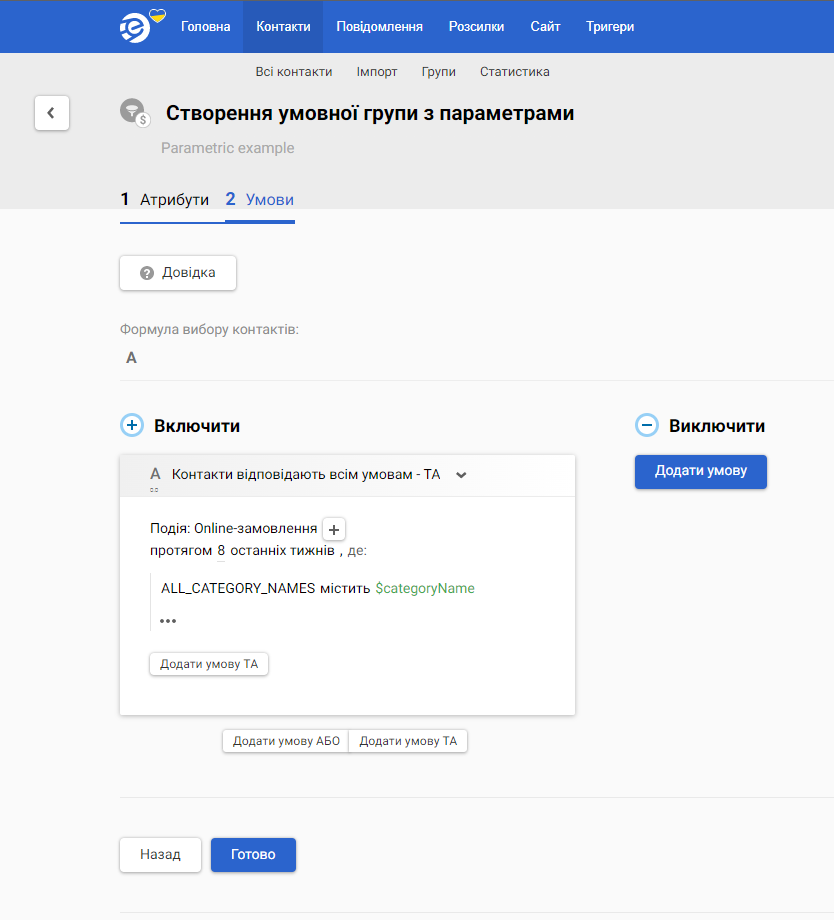Click the Готово button
Image resolution: width=834 pixels, height=920 pixels.
253,854
